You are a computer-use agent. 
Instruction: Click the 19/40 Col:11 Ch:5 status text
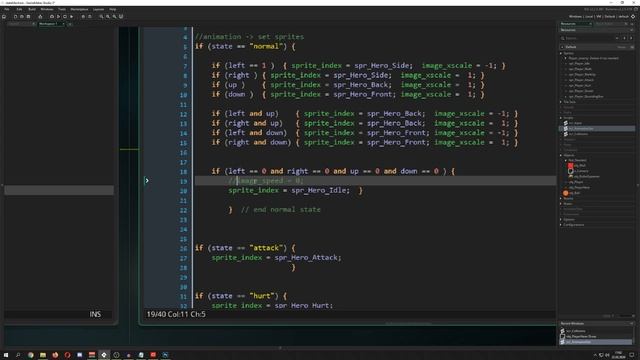(176, 314)
